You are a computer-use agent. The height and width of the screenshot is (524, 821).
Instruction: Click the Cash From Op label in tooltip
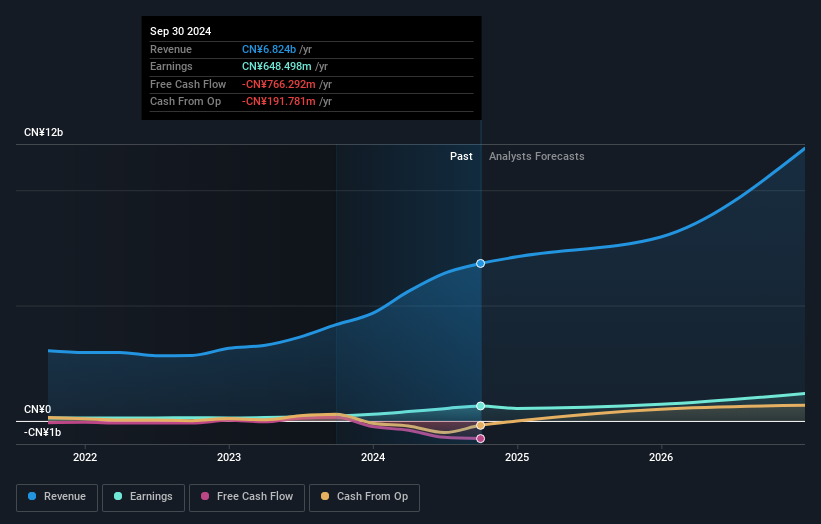tap(185, 102)
